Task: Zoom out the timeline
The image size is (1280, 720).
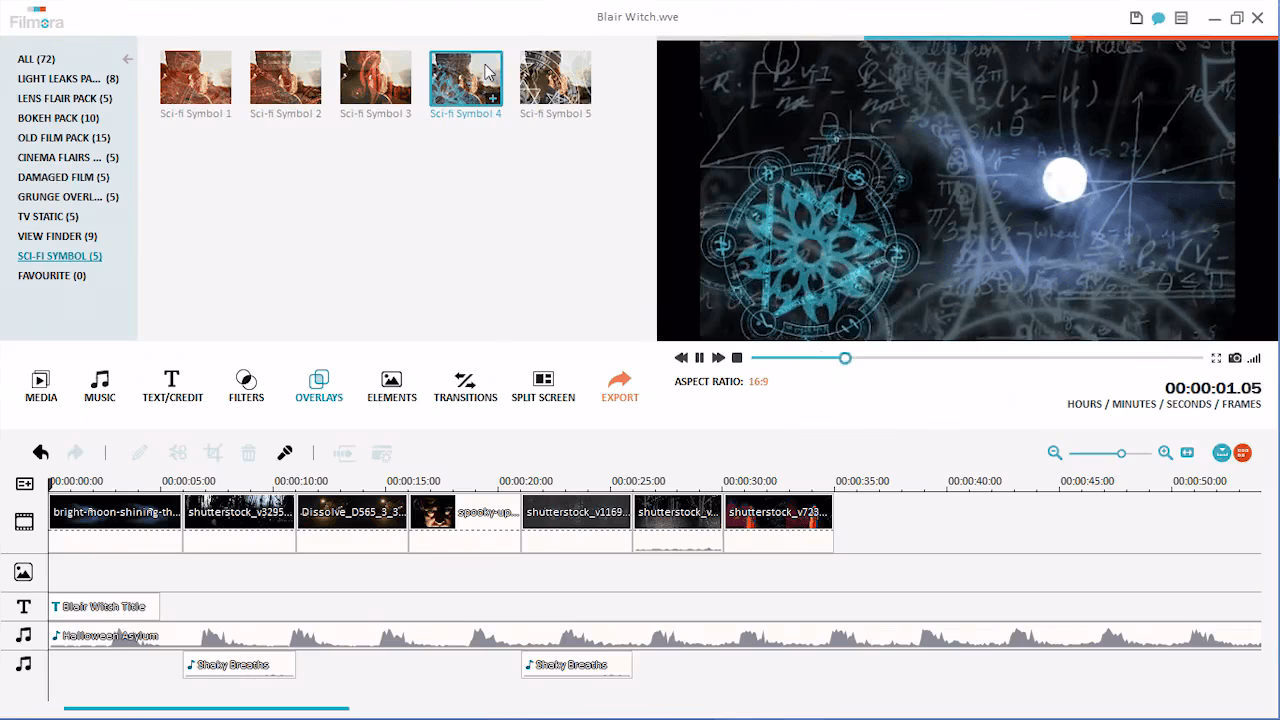Action: coord(1054,453)
